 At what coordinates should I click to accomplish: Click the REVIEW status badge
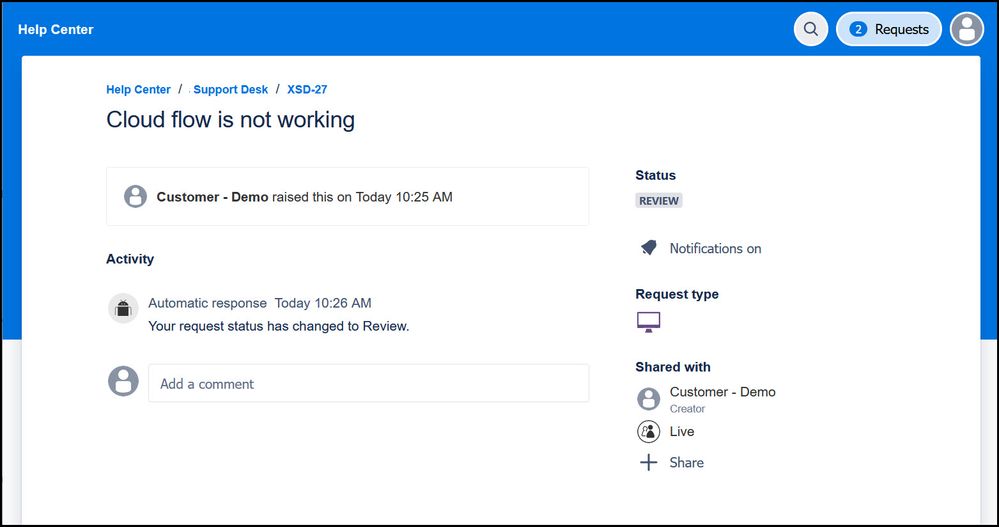(659, 200)
